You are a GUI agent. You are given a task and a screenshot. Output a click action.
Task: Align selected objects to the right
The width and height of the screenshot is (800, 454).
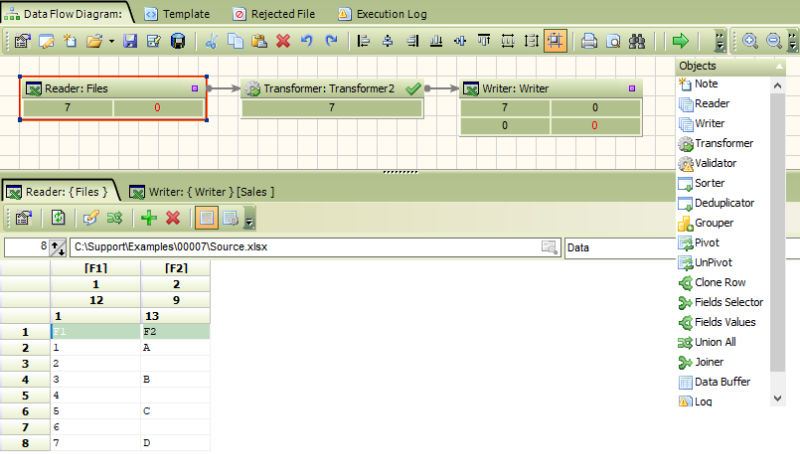pyautogui.click(x=412, y=41)
